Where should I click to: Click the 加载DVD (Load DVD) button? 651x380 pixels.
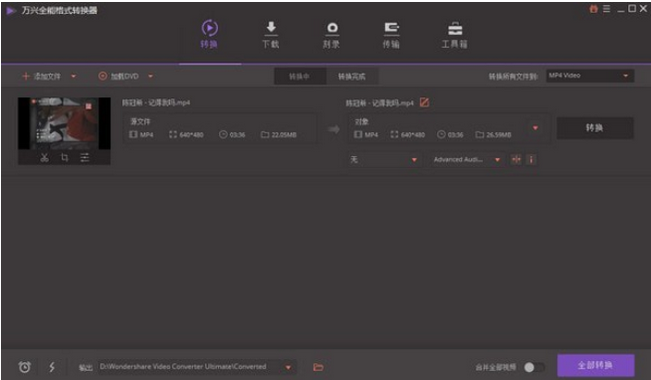click(x=119, y=76)
